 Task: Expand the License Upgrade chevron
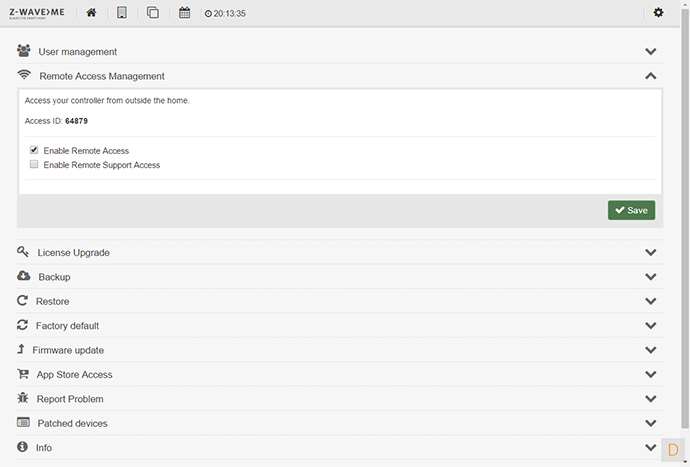pos(650,253)
